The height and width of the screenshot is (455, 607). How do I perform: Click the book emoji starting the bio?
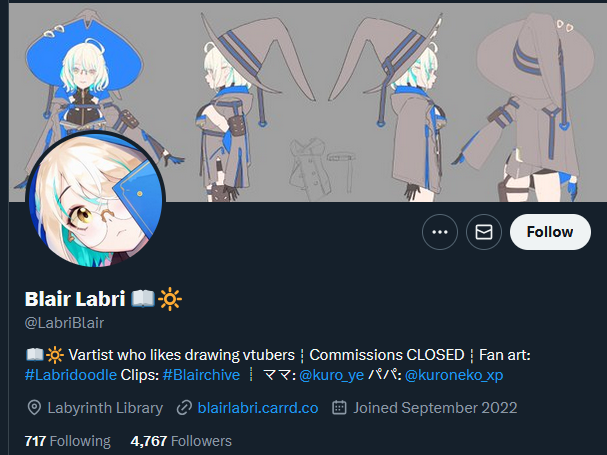click(34, 355)
